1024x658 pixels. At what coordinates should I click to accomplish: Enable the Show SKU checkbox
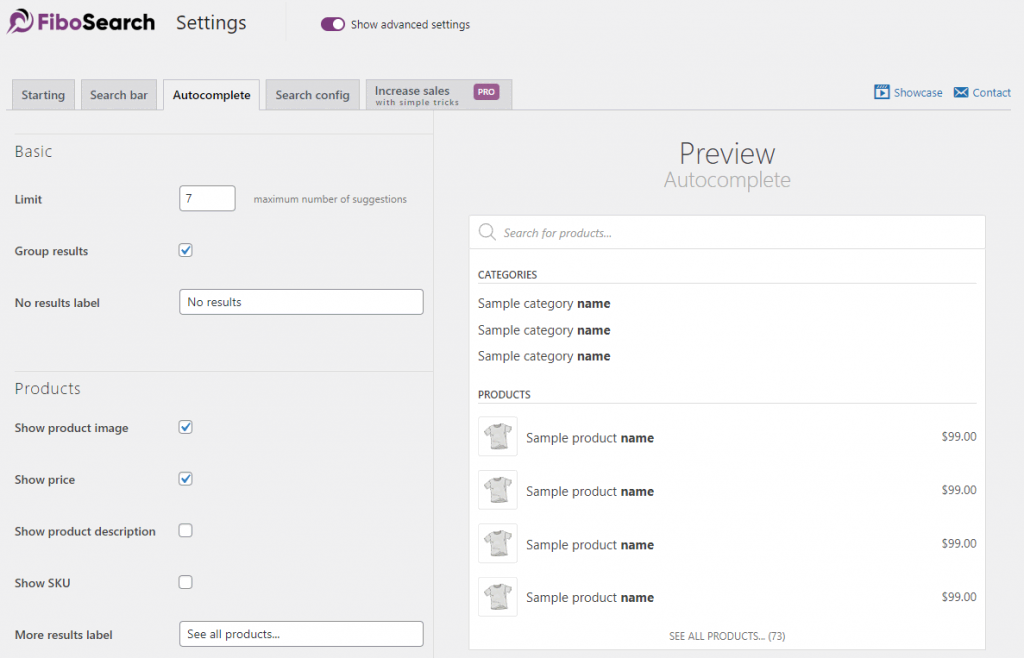[185, 582]
